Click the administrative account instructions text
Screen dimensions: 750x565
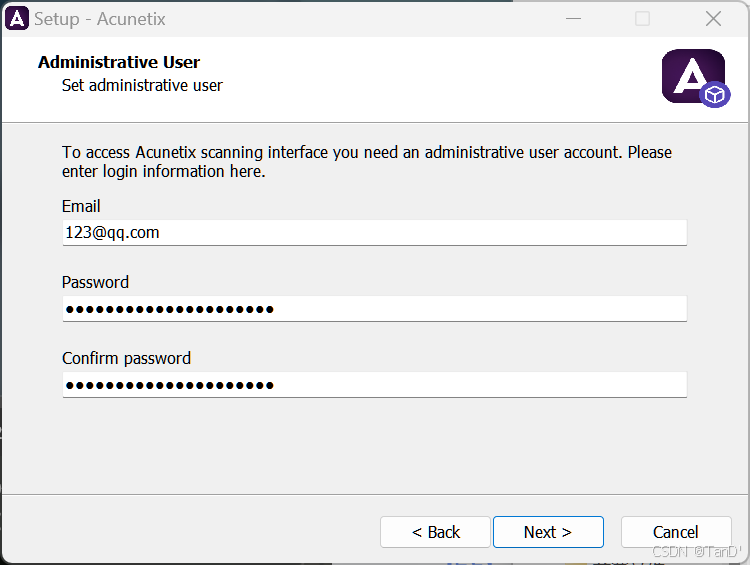[x=367, y=162]
